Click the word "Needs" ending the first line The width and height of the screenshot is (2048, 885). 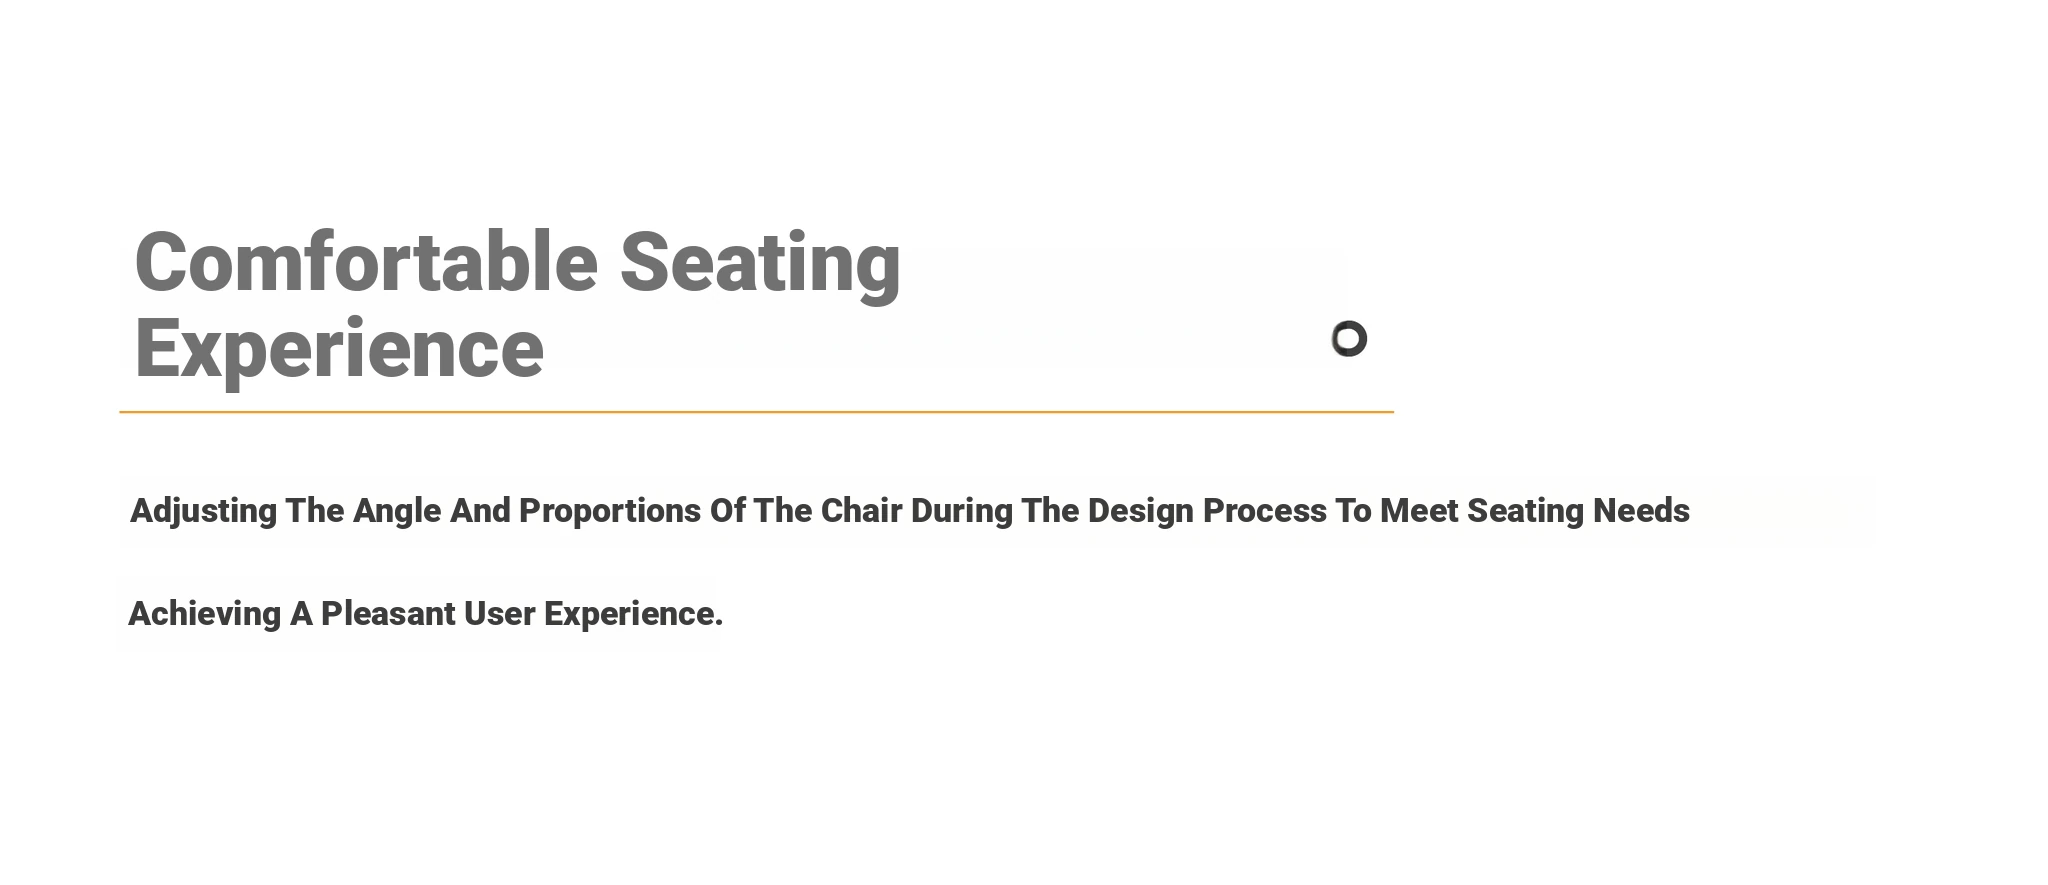(1641, 510)
